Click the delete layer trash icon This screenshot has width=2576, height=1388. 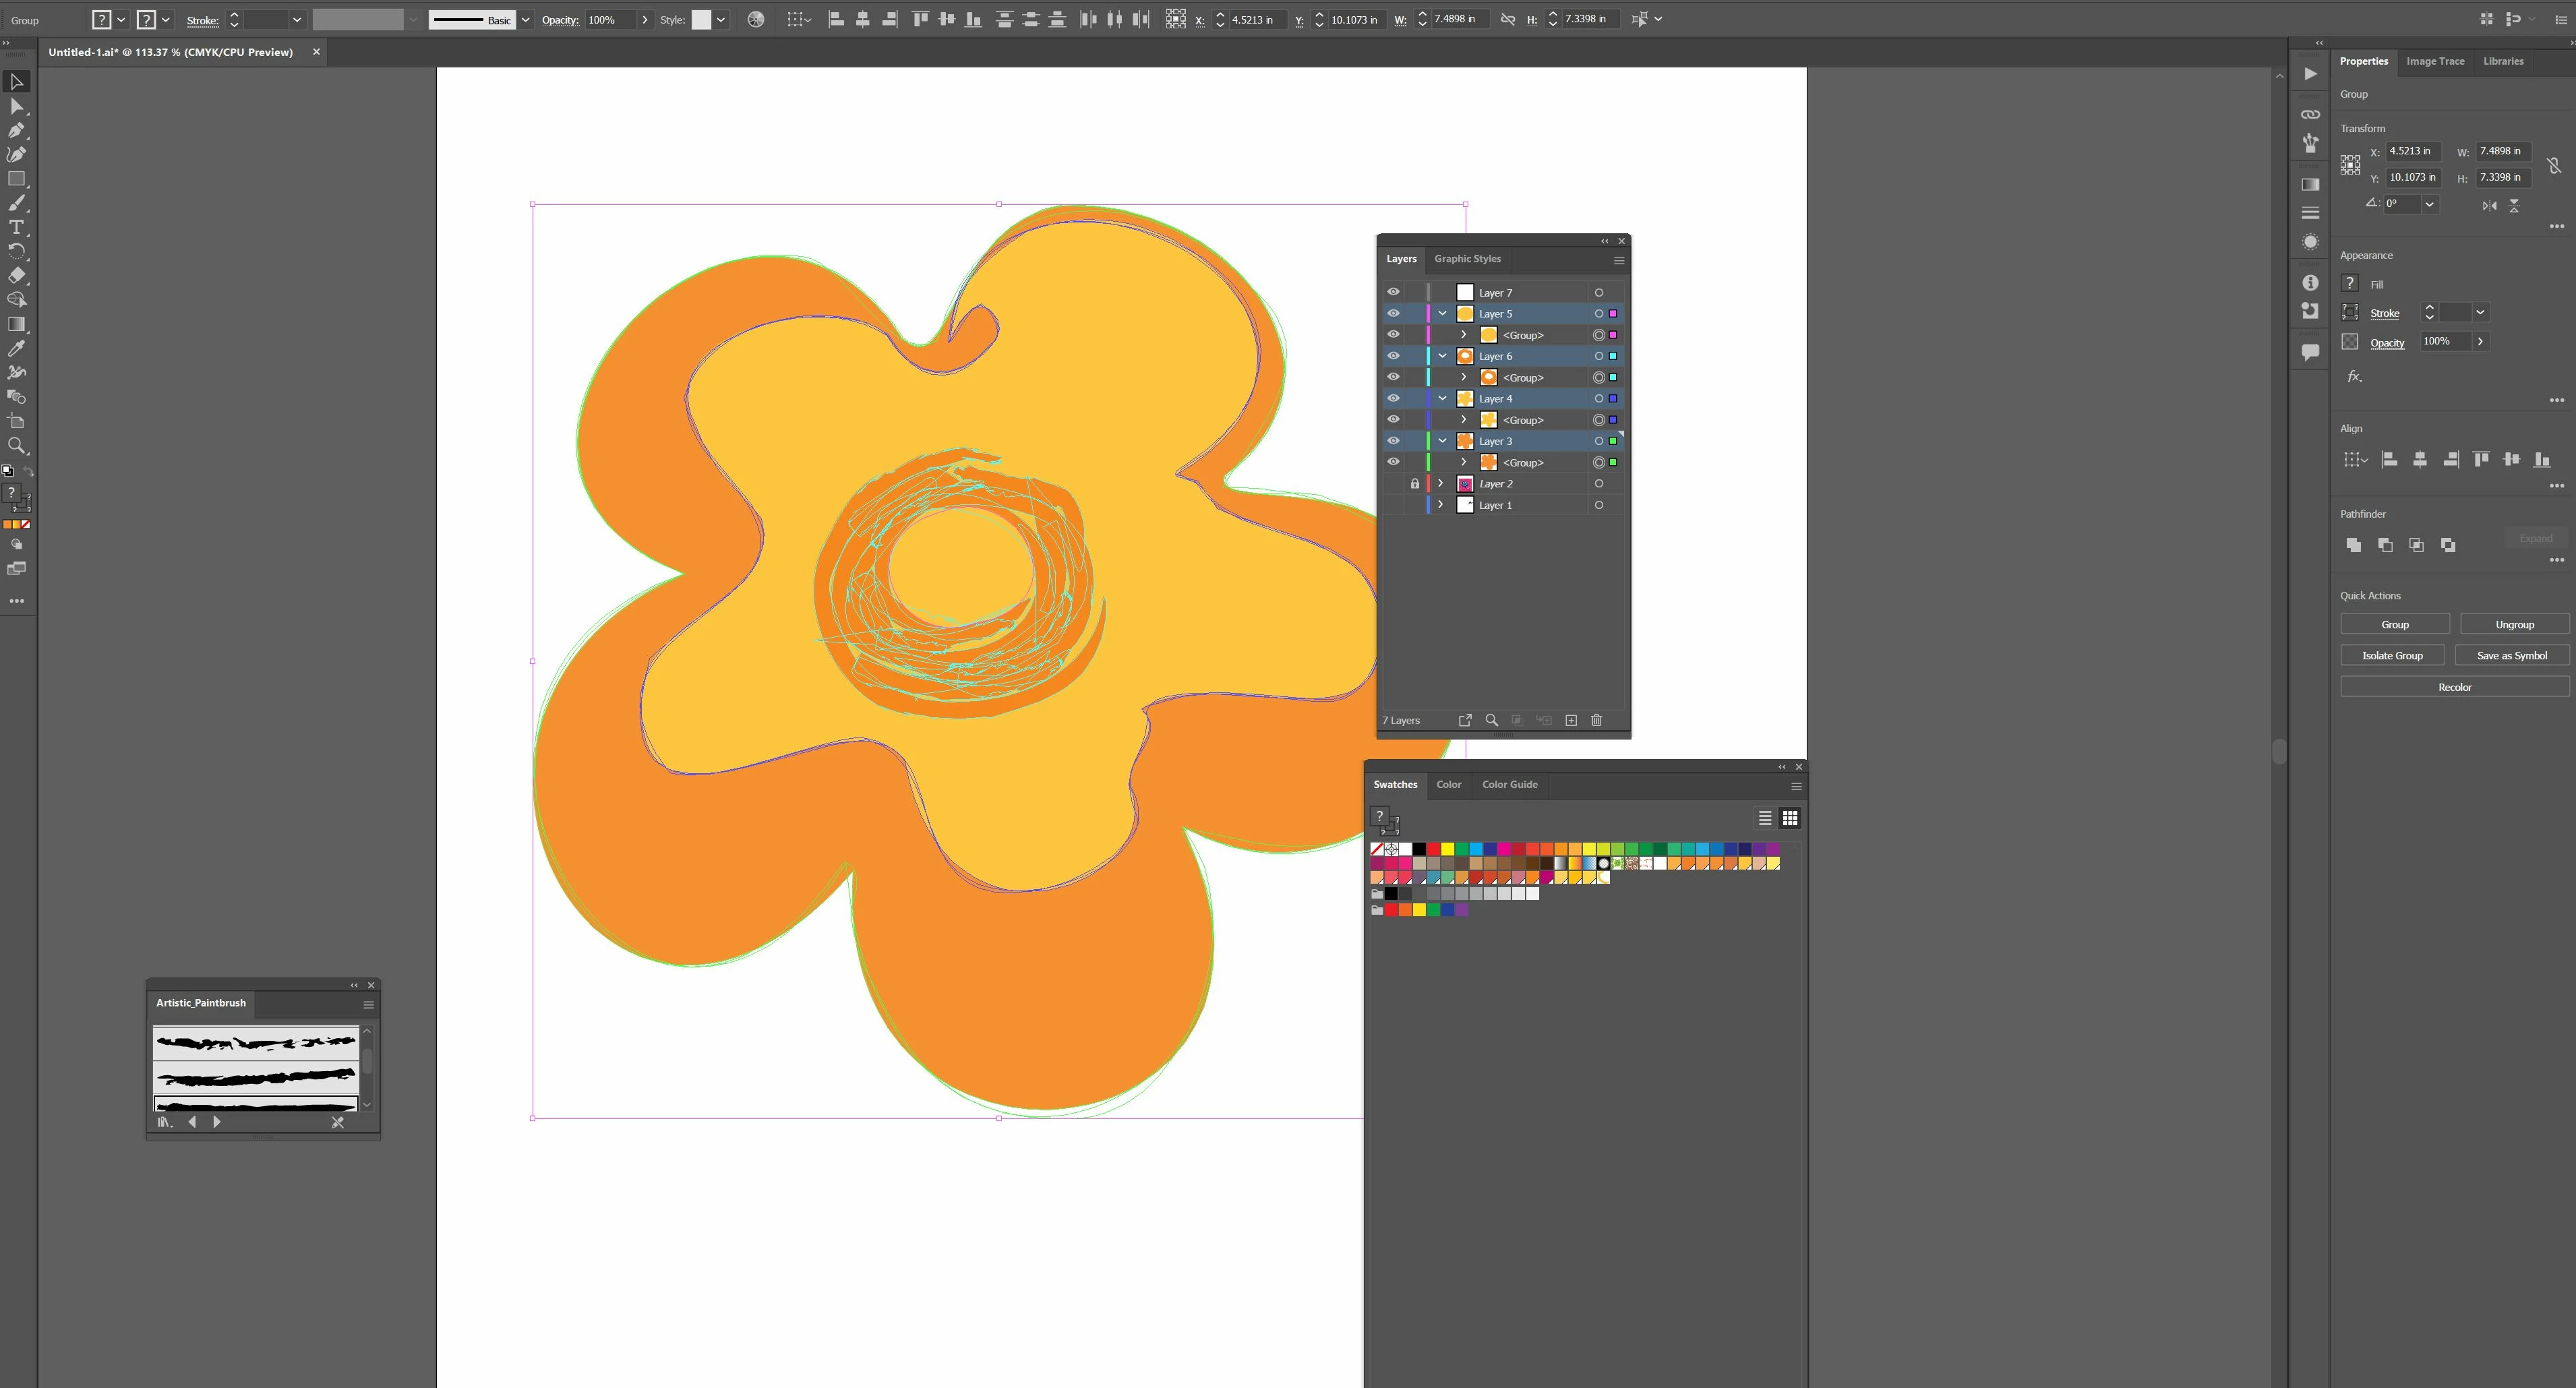click(1596, 720)
